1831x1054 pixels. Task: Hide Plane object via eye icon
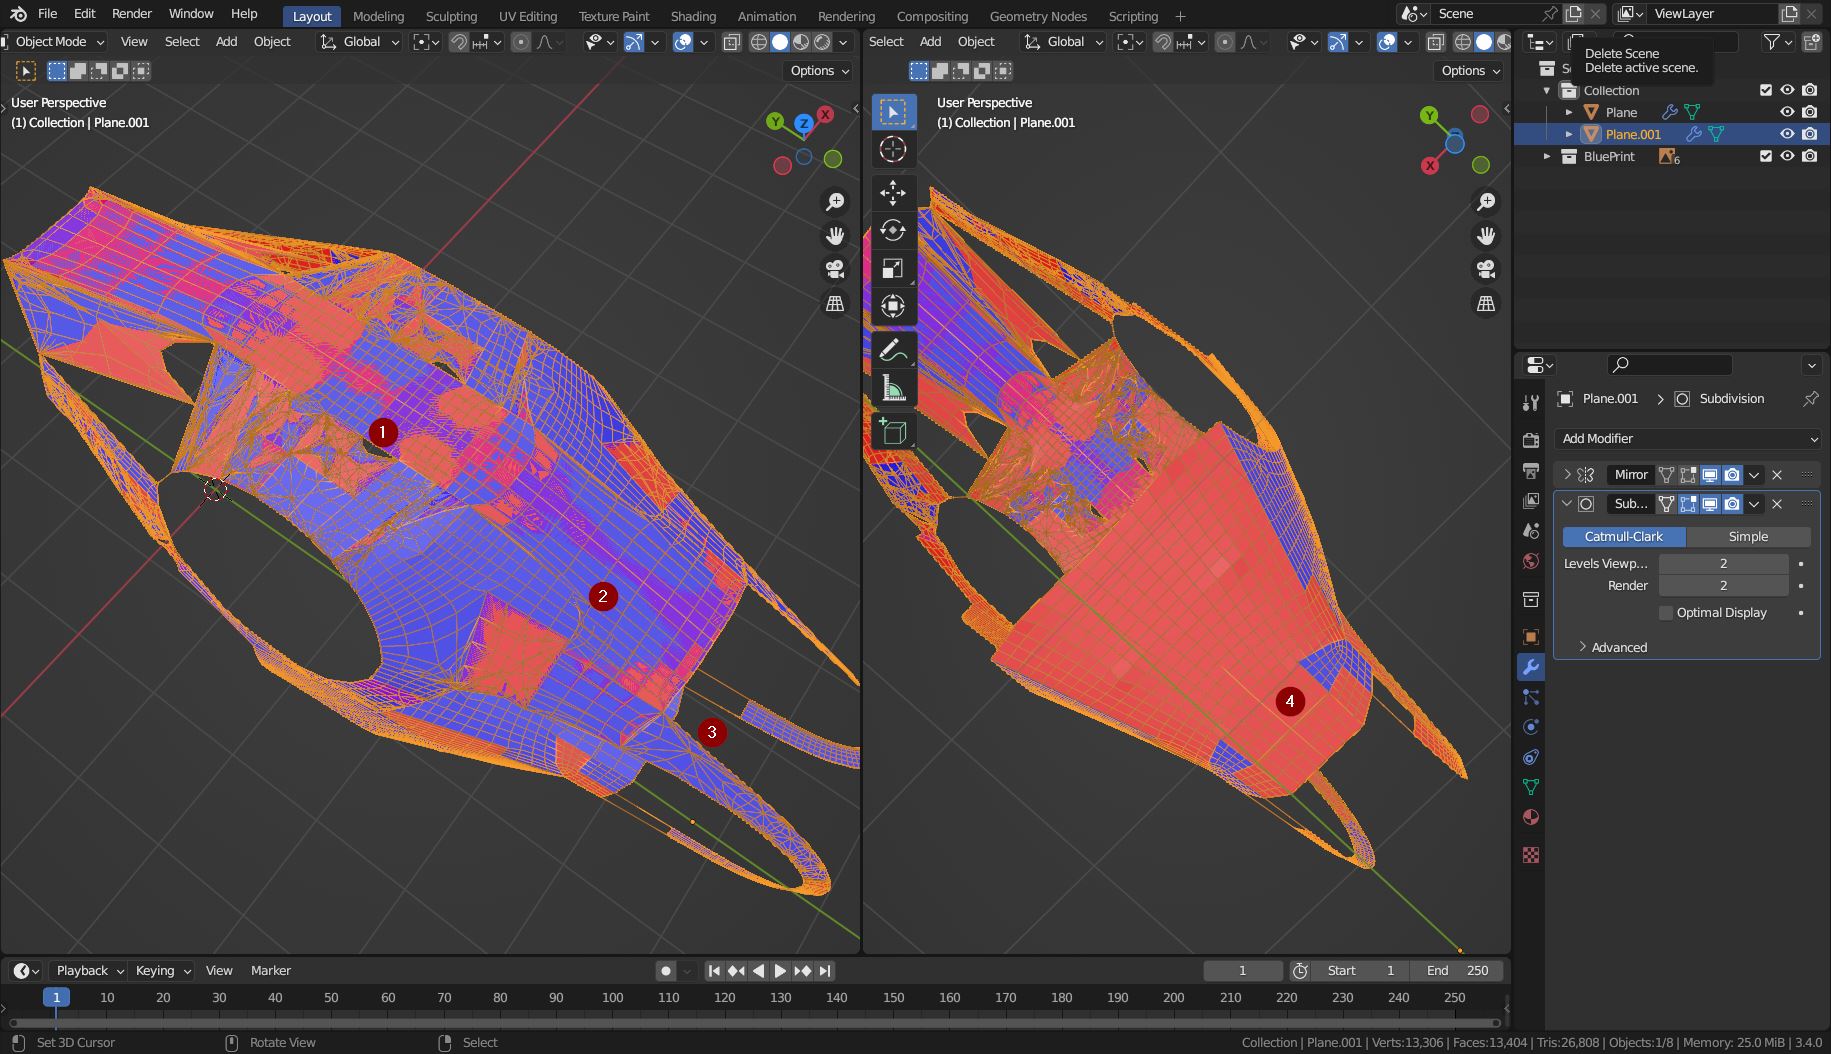(1787, 112)
